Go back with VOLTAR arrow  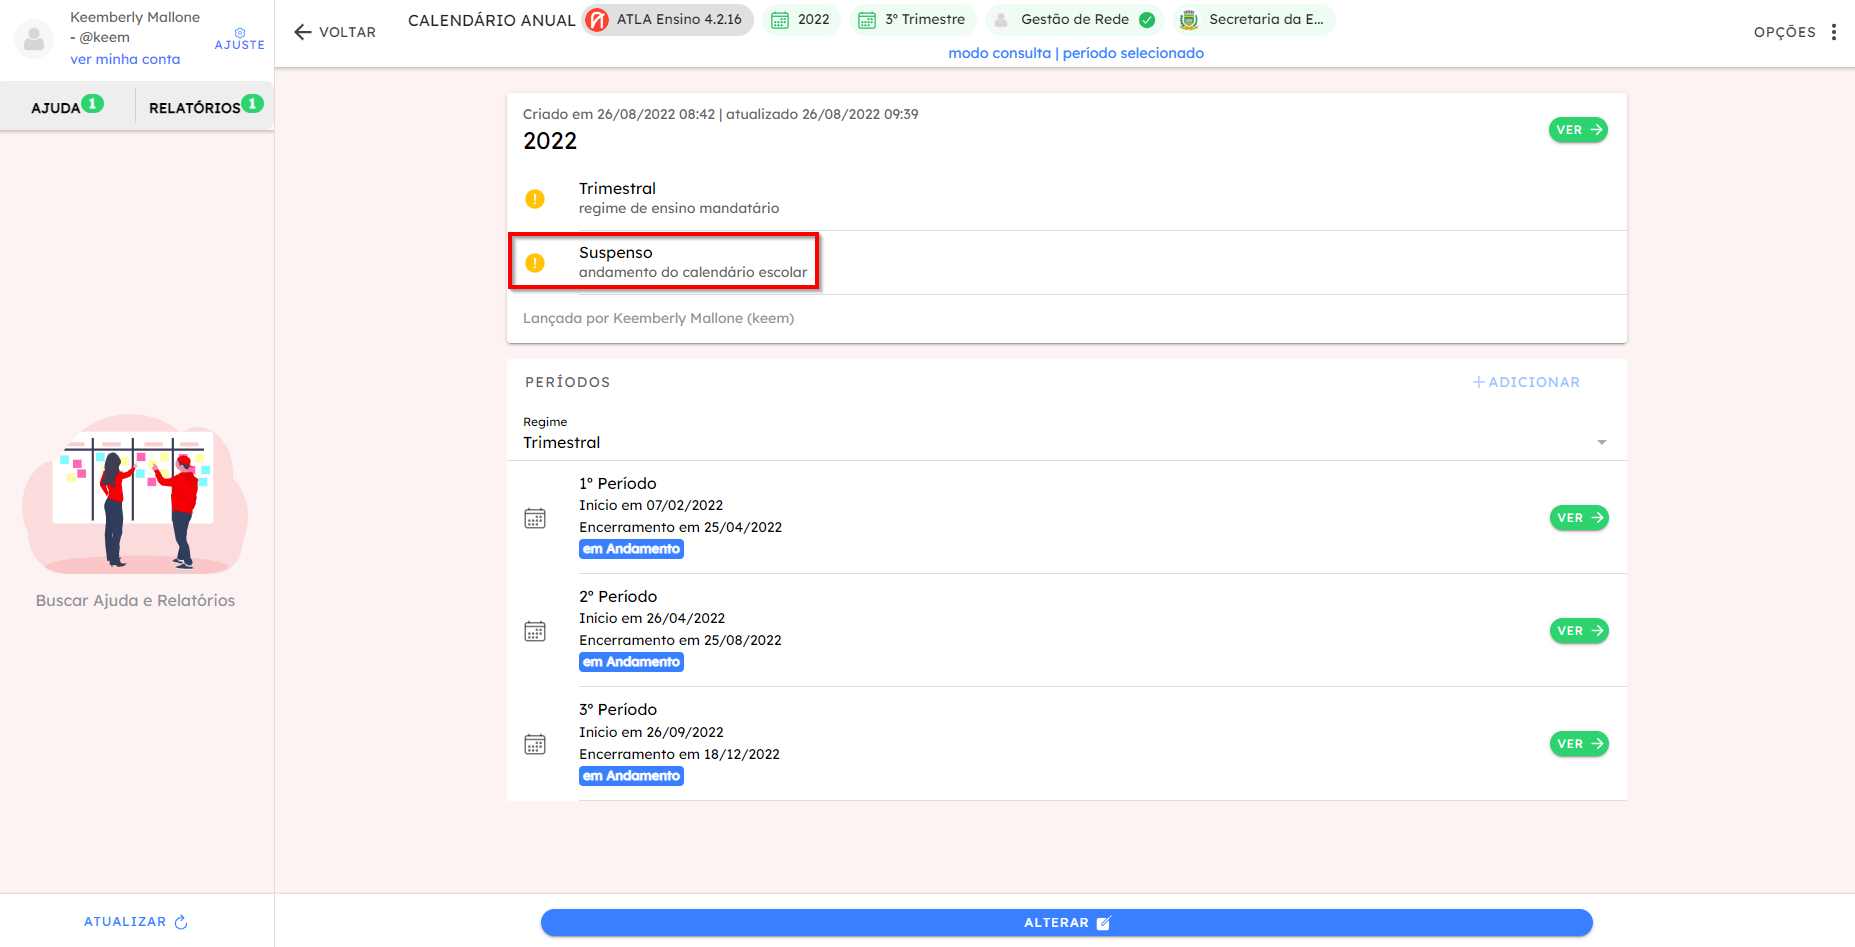(335, 32)
